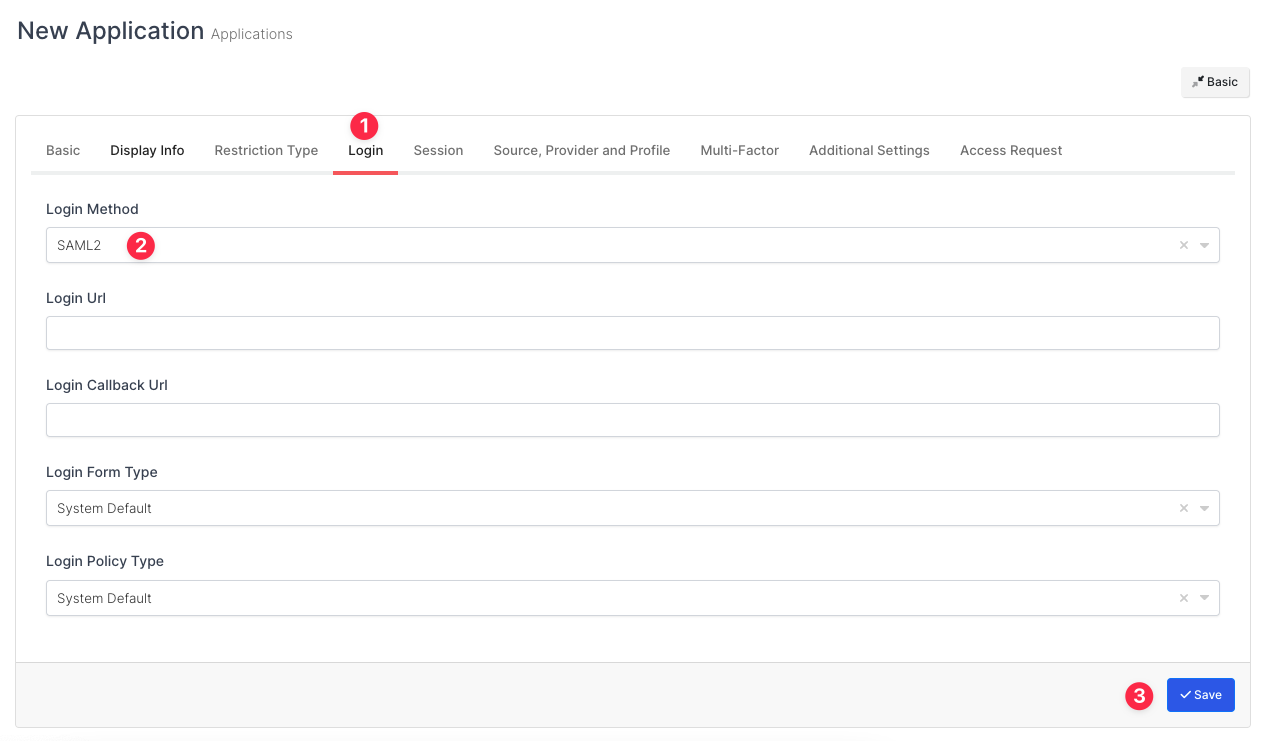Open the Display Info tab

147,150
